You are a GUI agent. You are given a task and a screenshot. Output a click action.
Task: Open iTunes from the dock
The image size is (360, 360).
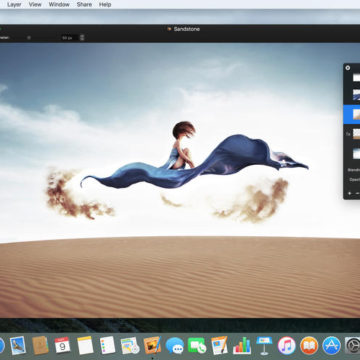coord(287,345)
